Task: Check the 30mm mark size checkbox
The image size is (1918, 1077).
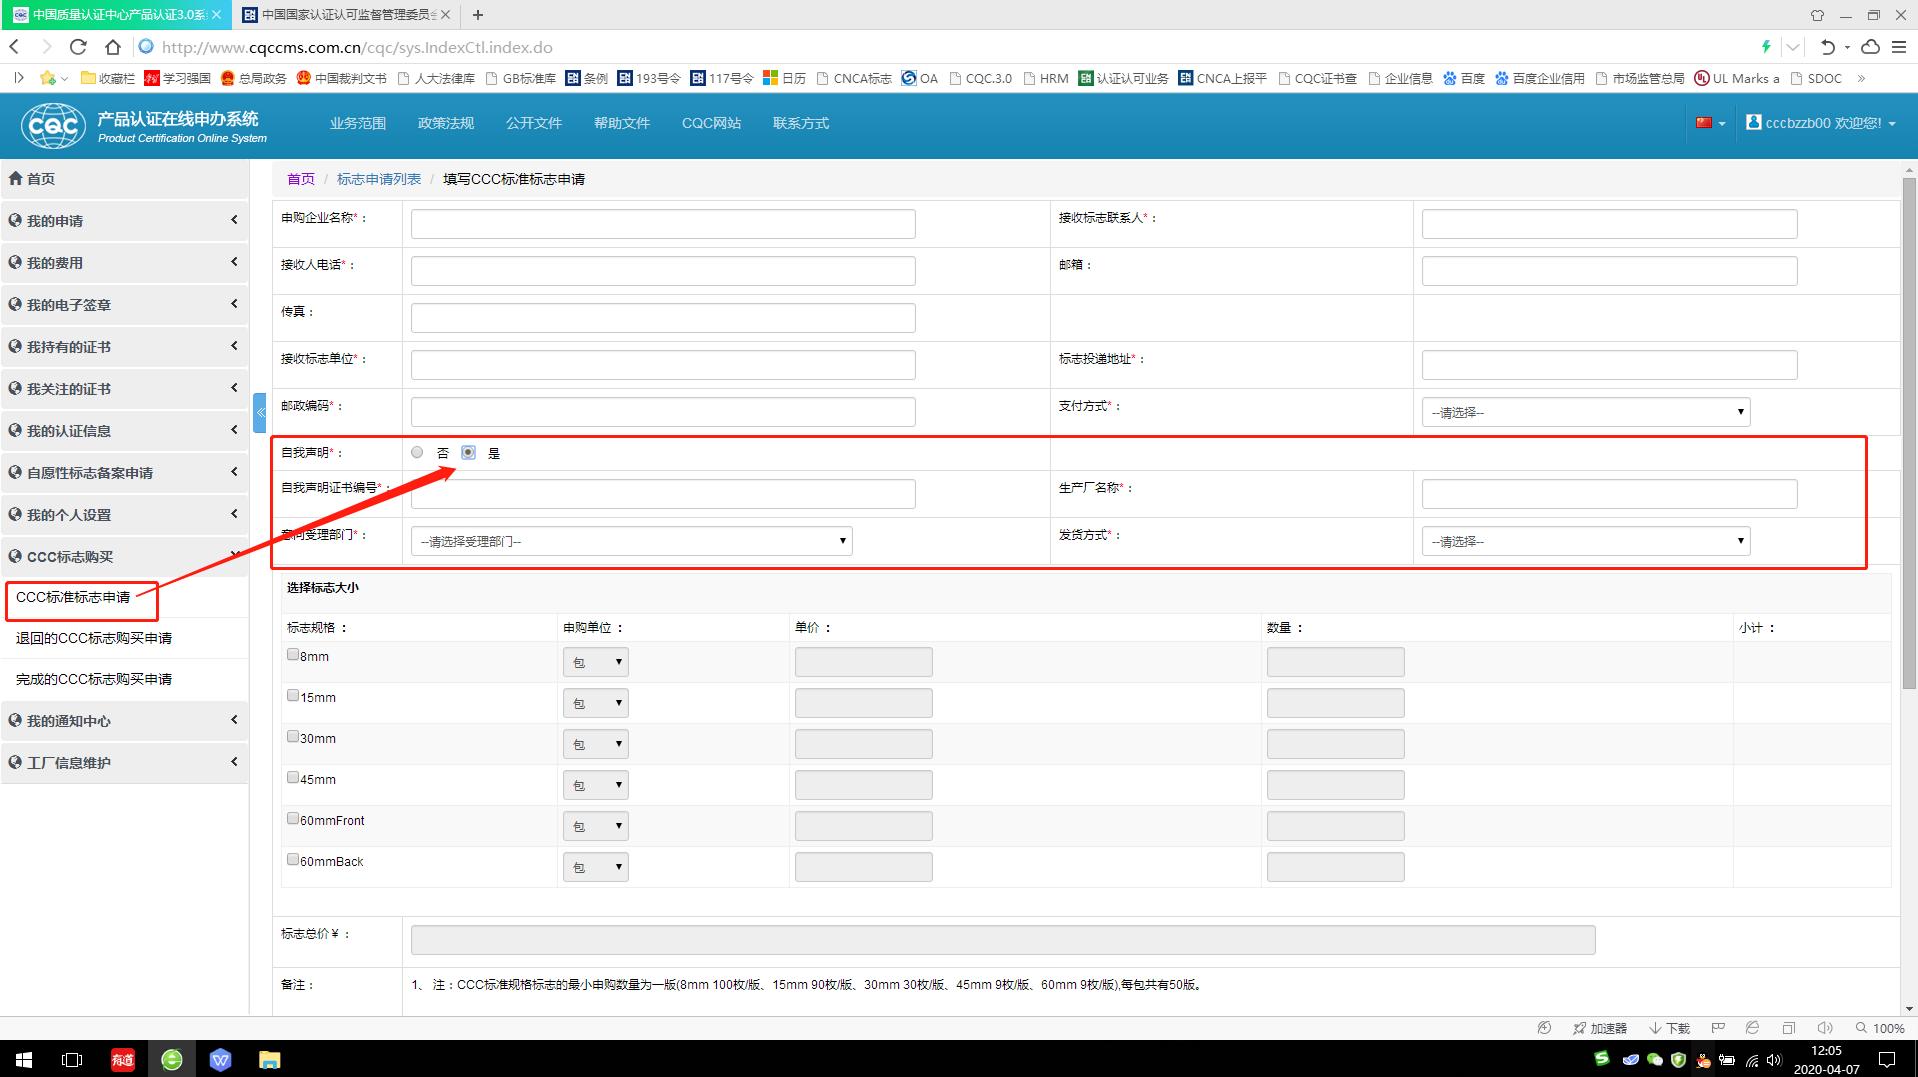Action: pyautogui.click(x=293, y=736)
